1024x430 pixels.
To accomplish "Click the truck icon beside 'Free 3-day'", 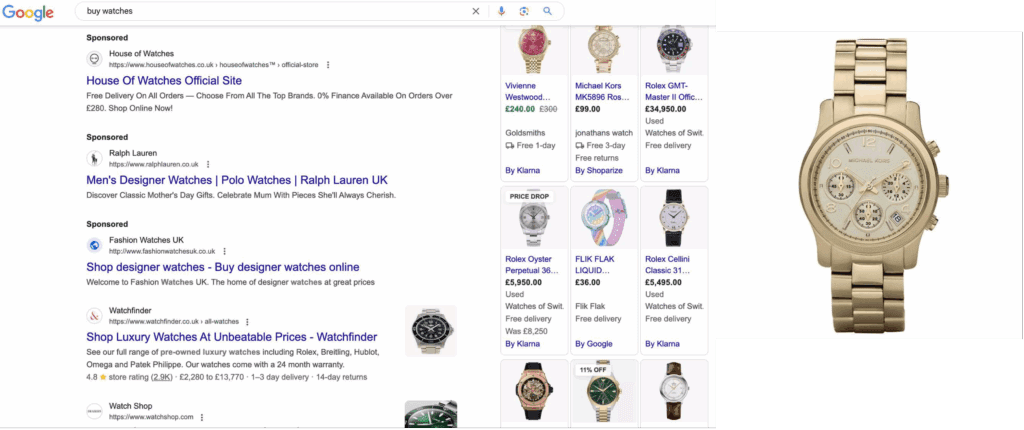I will point(580,145).
